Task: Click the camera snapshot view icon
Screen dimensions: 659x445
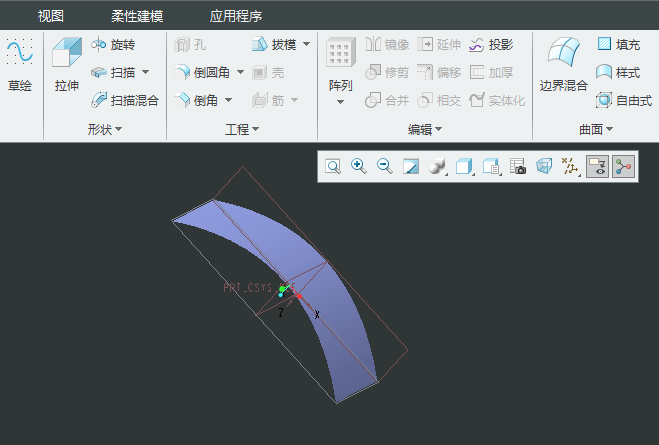Action: click(518, 166)
